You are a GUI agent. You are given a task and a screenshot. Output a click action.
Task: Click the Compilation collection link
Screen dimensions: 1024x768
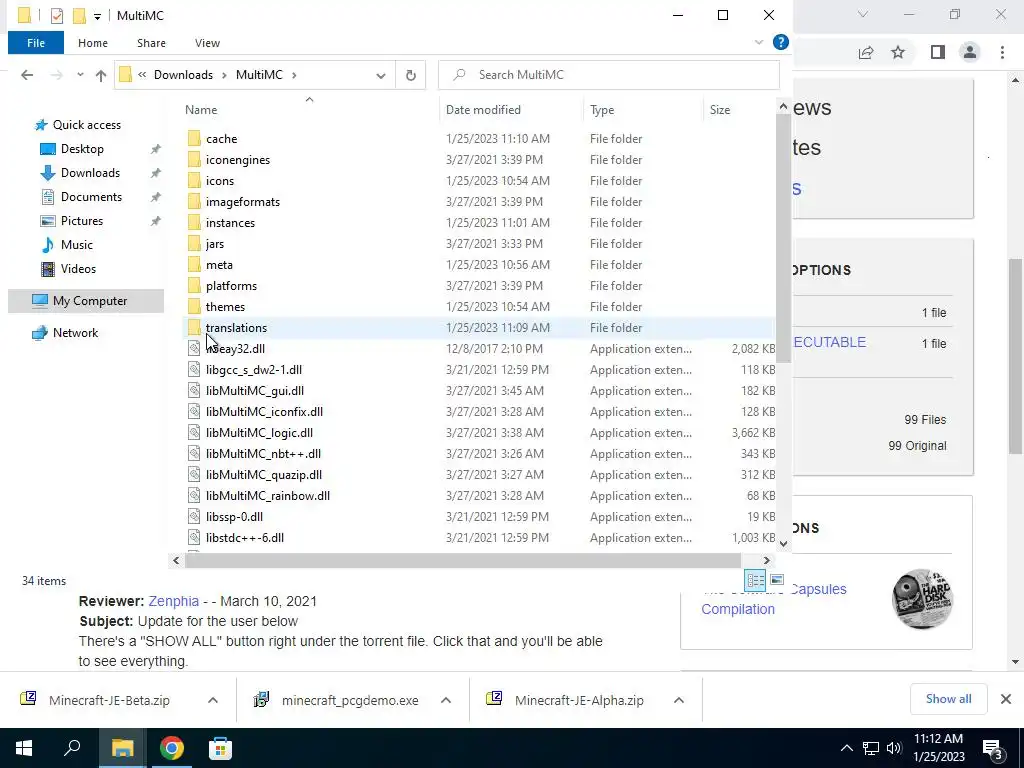click(x=738, y=609)
